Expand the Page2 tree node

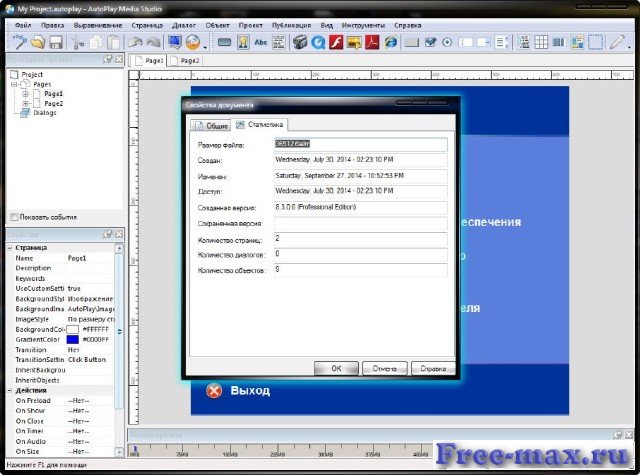click(x=25, y=104)
